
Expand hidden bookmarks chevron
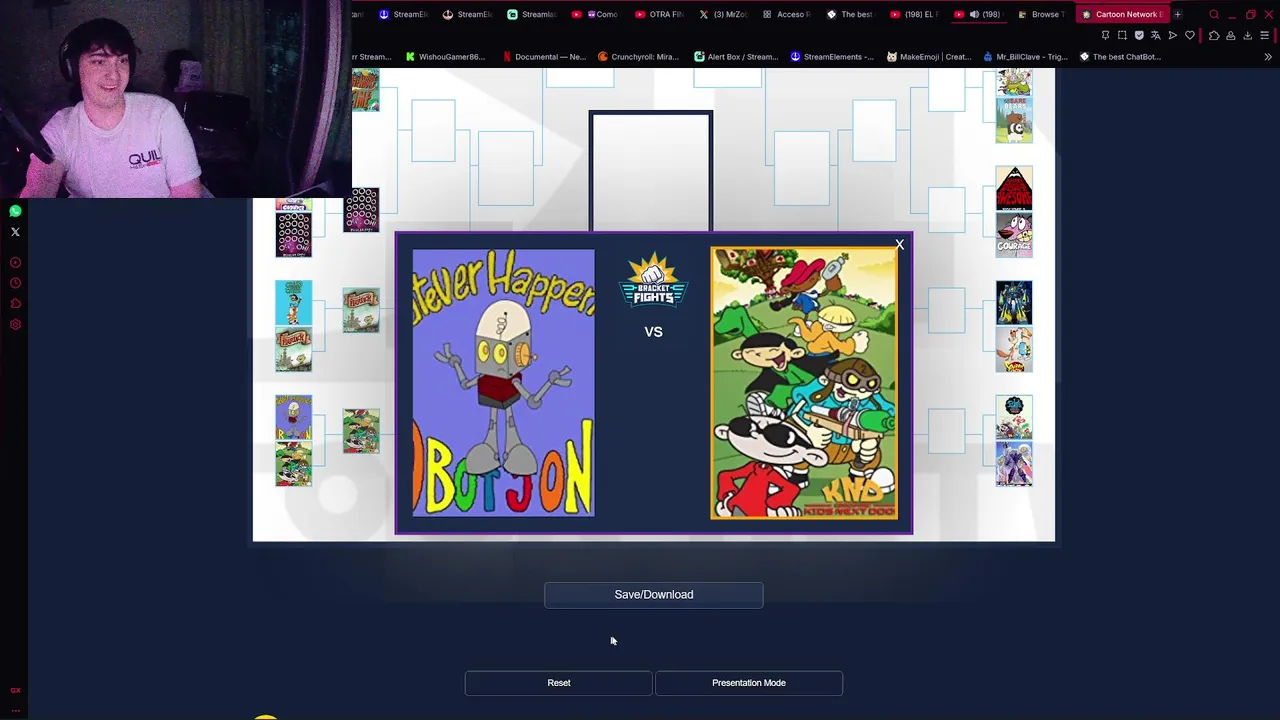click(x=1268, y=57)
